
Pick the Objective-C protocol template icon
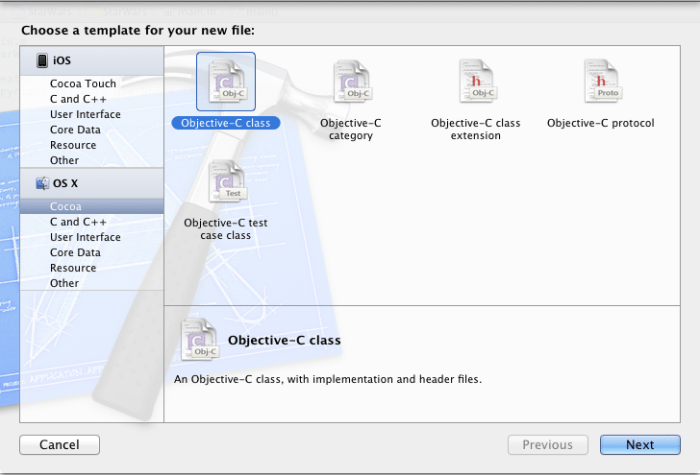coord(600,81)
